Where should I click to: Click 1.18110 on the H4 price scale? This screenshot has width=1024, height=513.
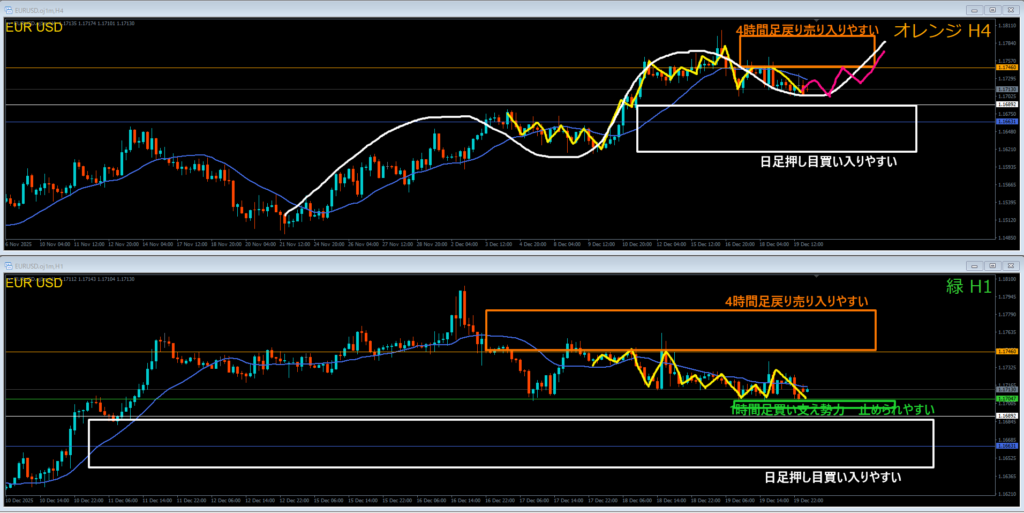(x=1006, y=25)
